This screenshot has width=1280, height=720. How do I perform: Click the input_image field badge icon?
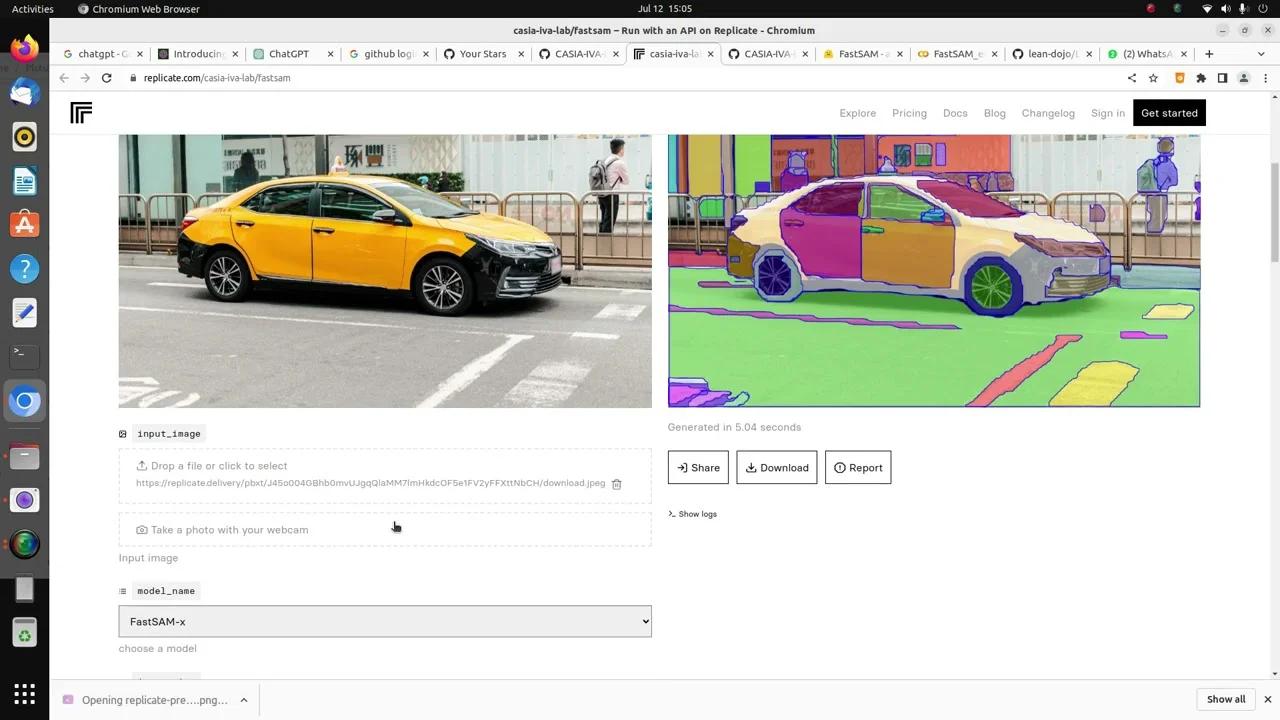[x=122, y=433]
